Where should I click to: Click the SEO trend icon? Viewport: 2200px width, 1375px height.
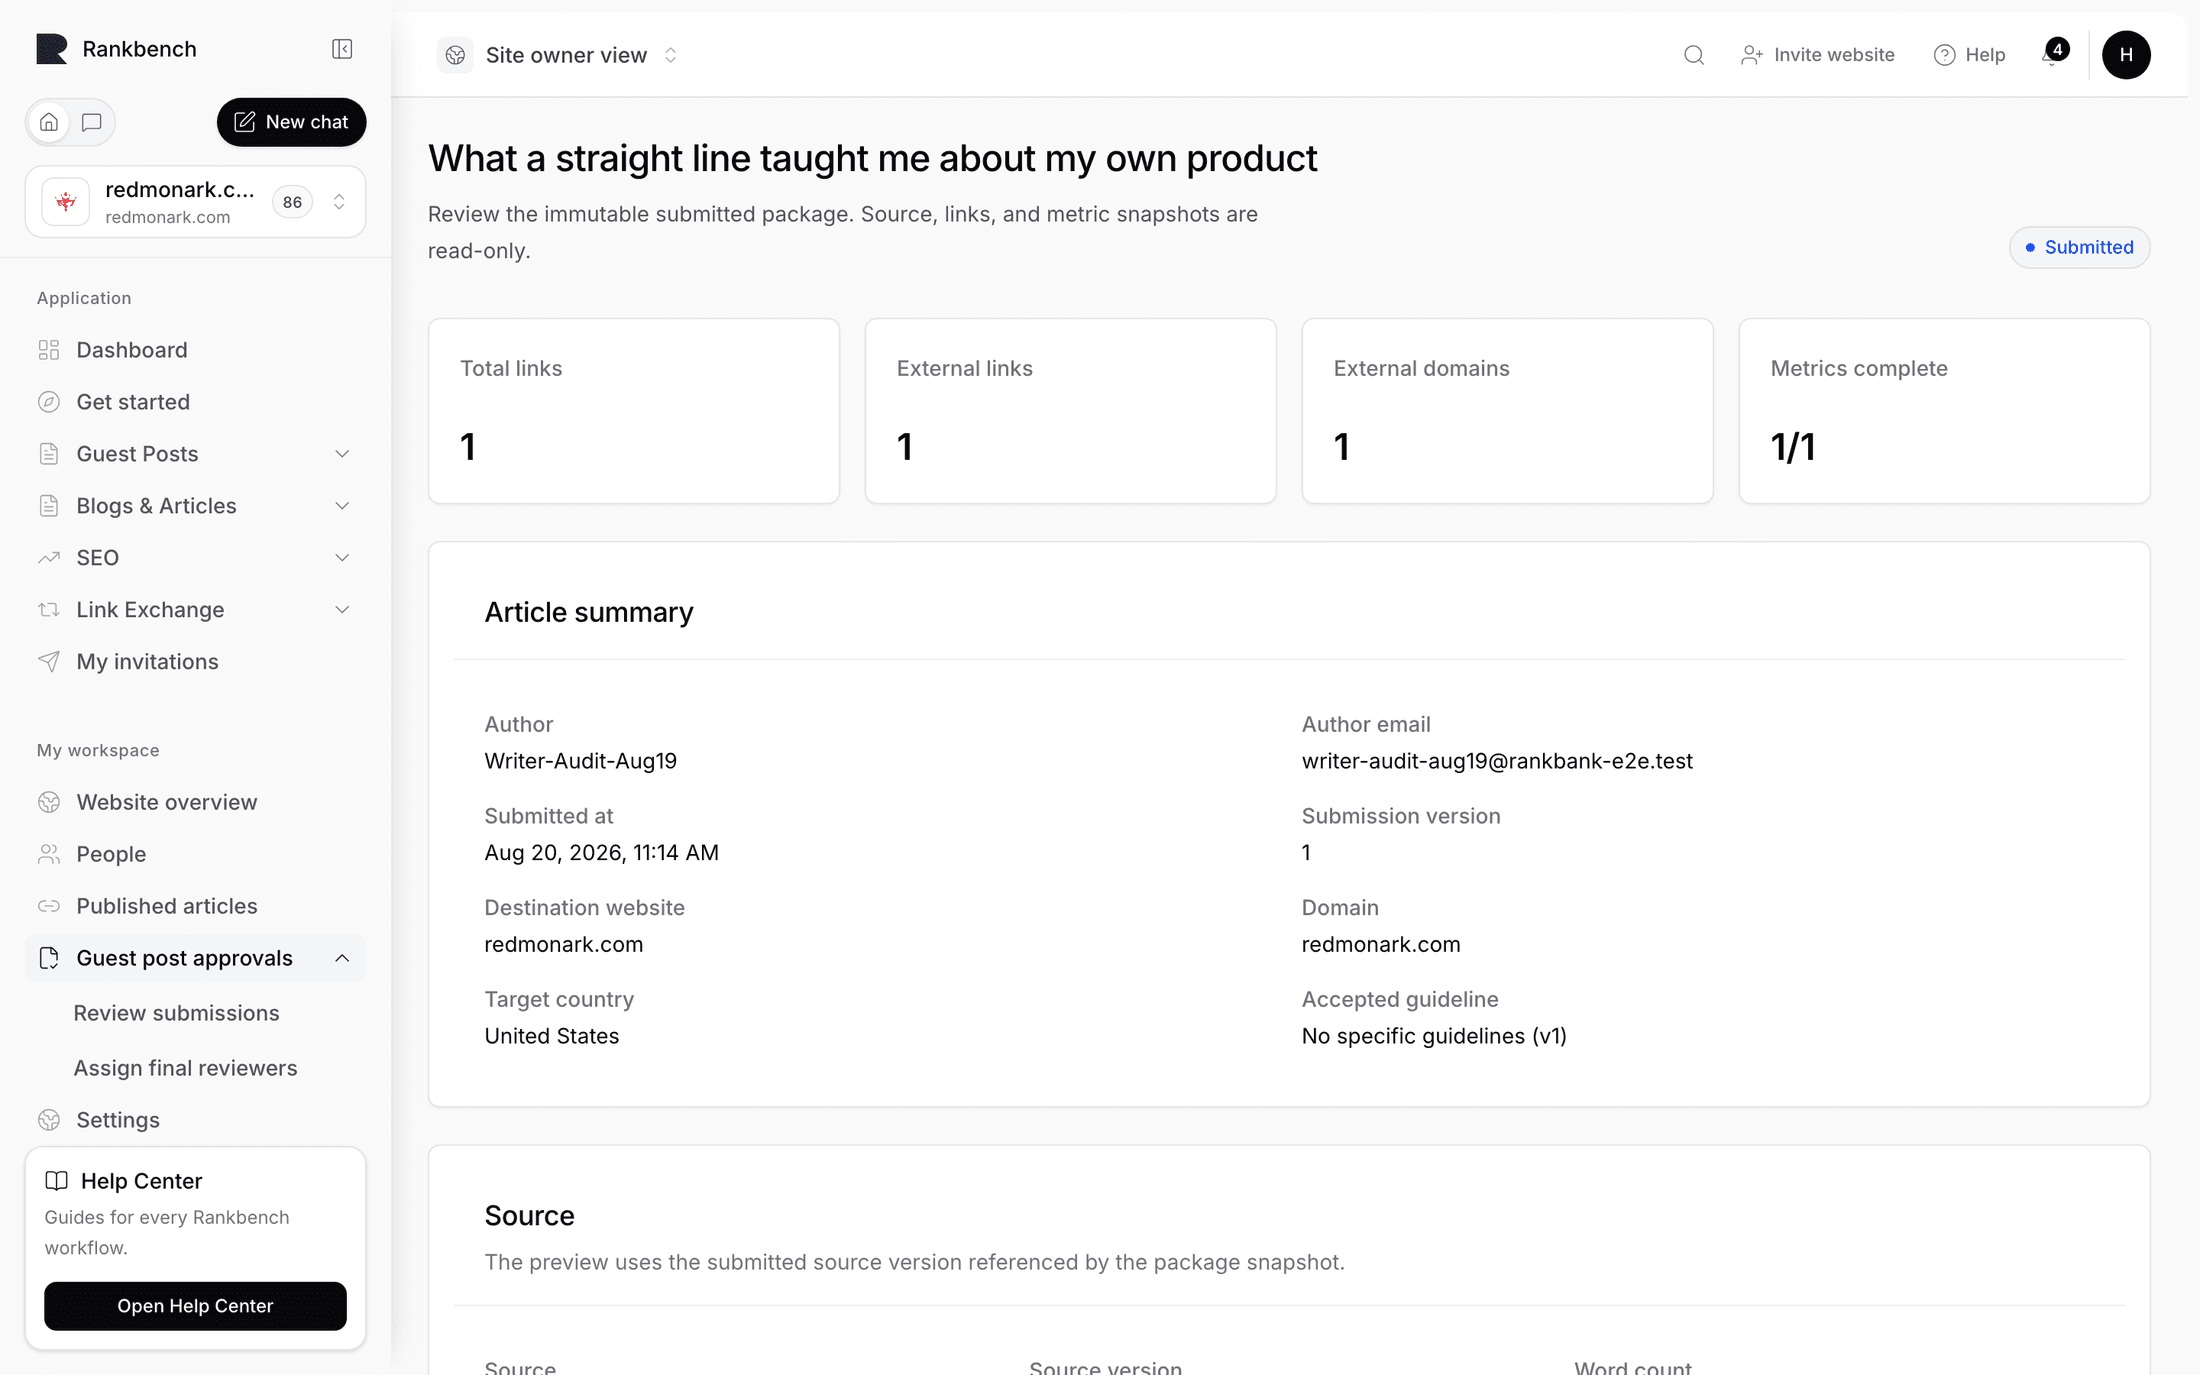pos(49,558)
